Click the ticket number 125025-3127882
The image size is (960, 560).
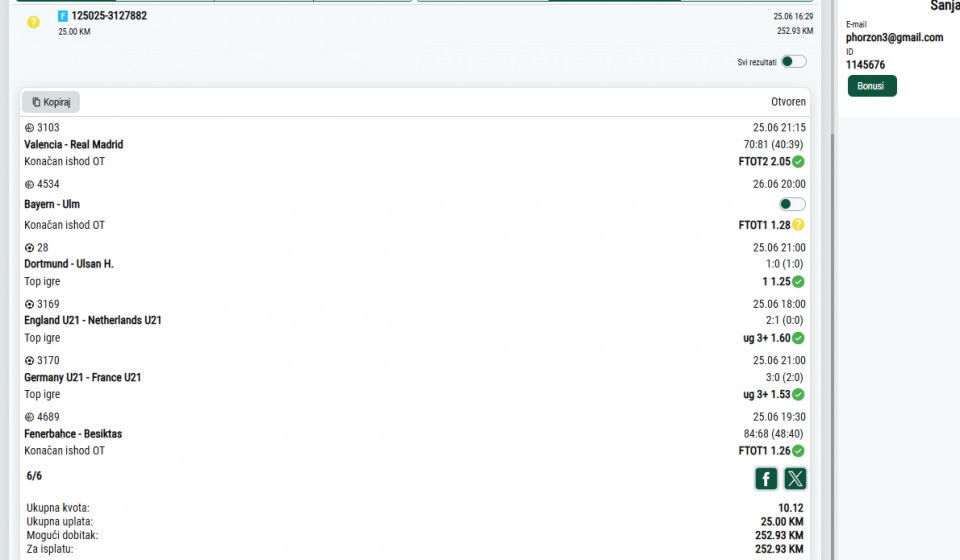click(109, 16)
